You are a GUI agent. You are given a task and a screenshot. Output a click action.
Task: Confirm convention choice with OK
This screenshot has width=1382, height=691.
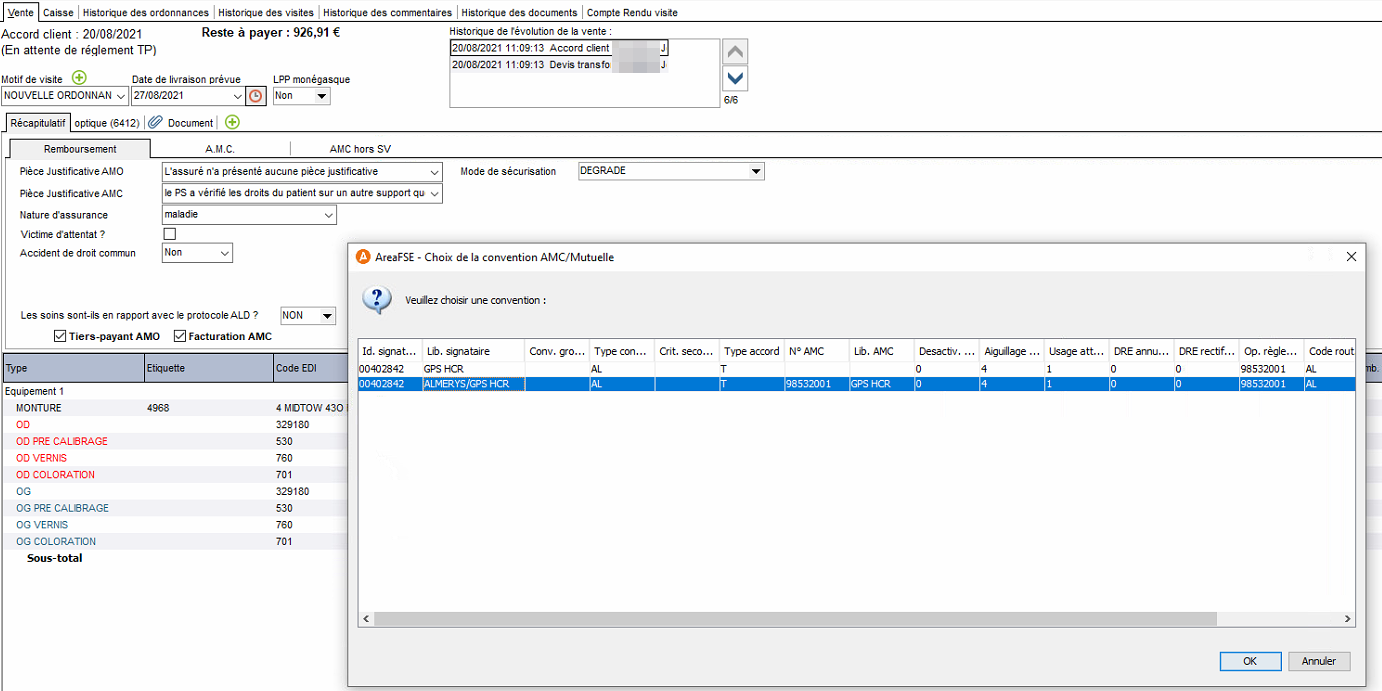[1250, 661]
